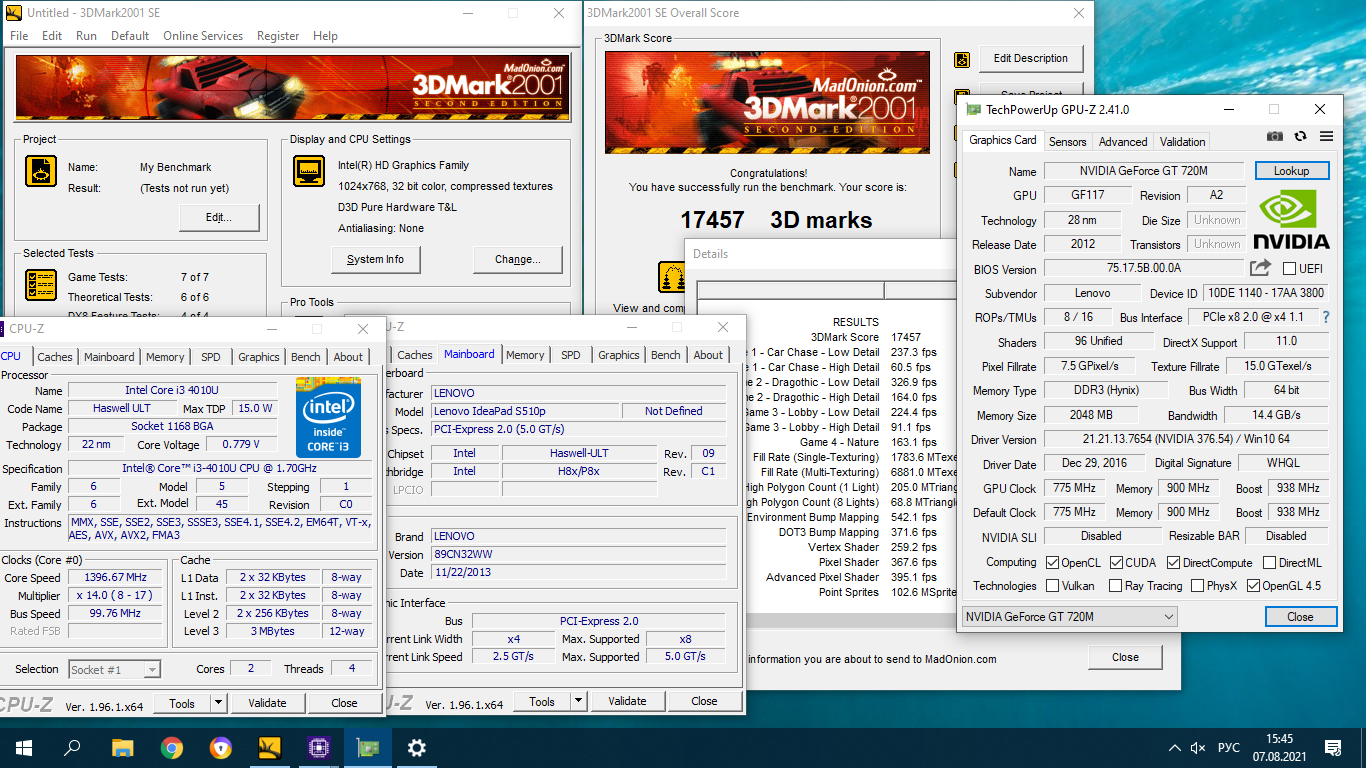Open the Register menu in 3DMark

(278, 36)
